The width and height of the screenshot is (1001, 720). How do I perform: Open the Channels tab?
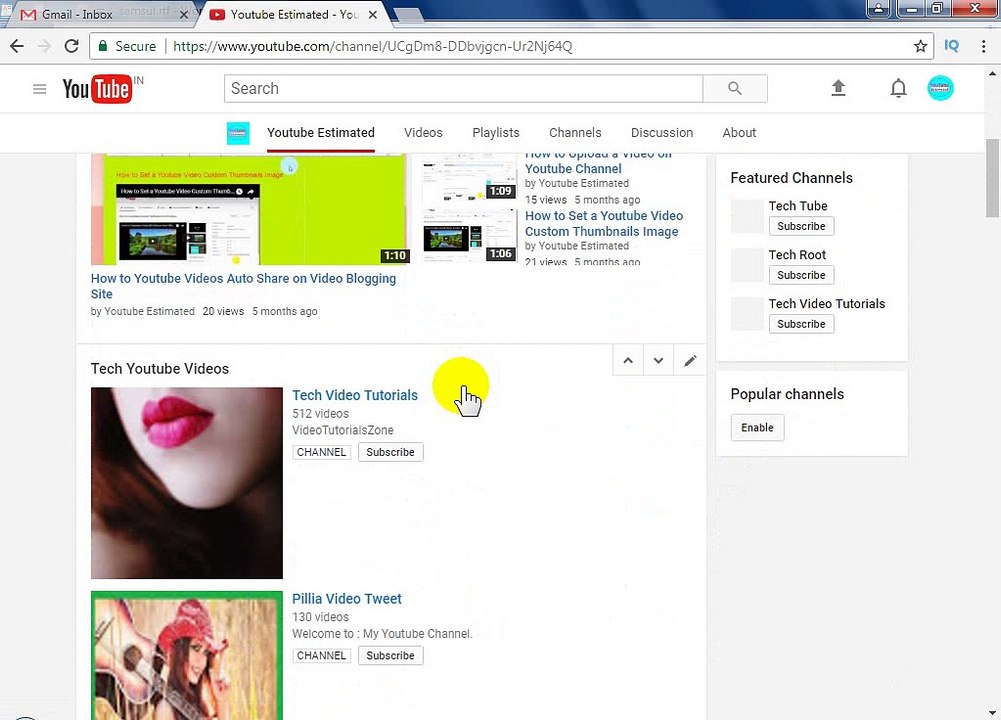[575, 133]
